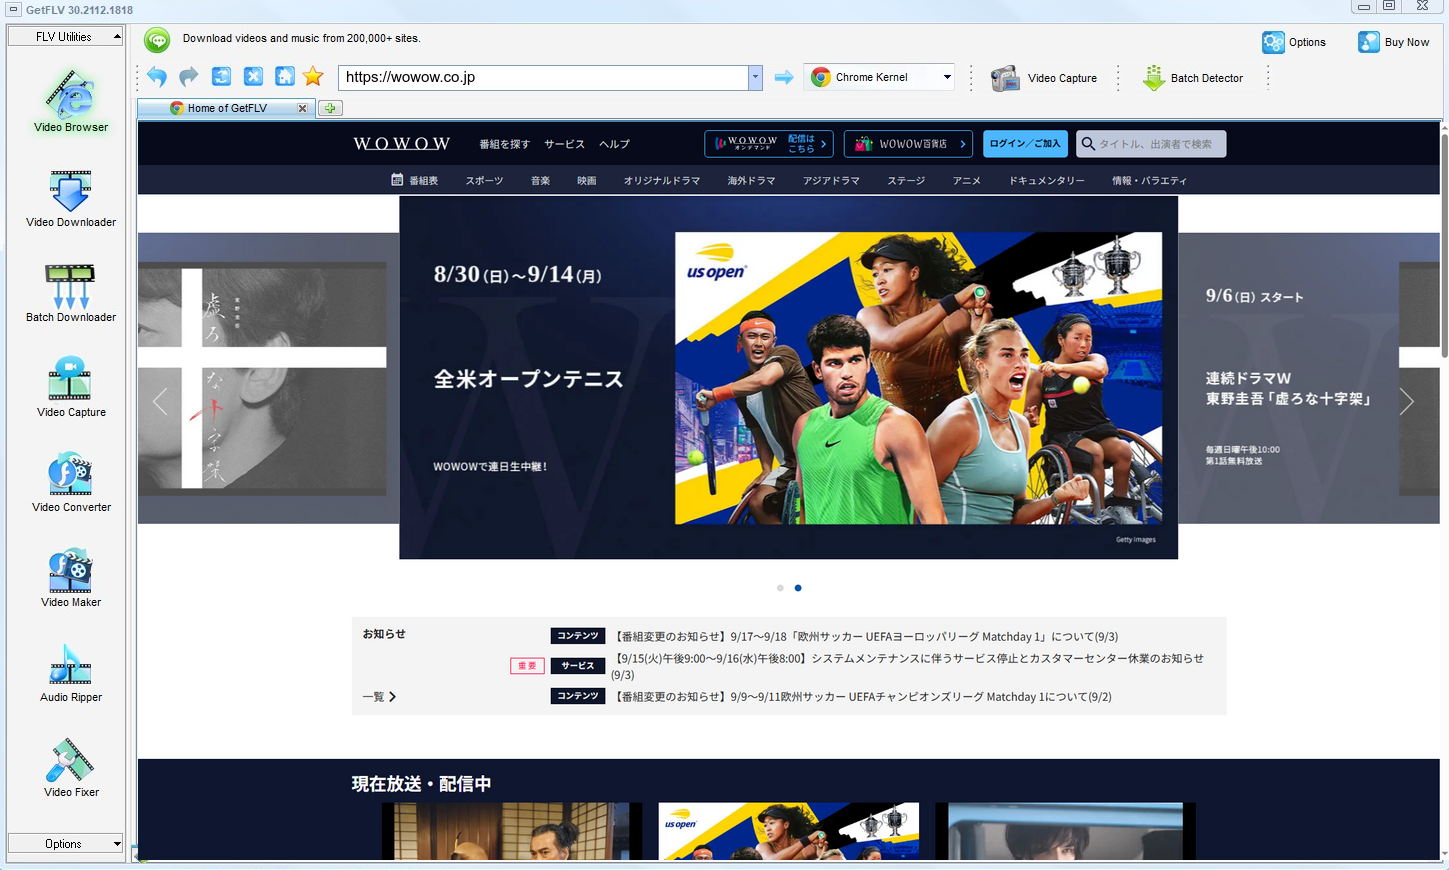Open the 映画 category

[586, 181]
